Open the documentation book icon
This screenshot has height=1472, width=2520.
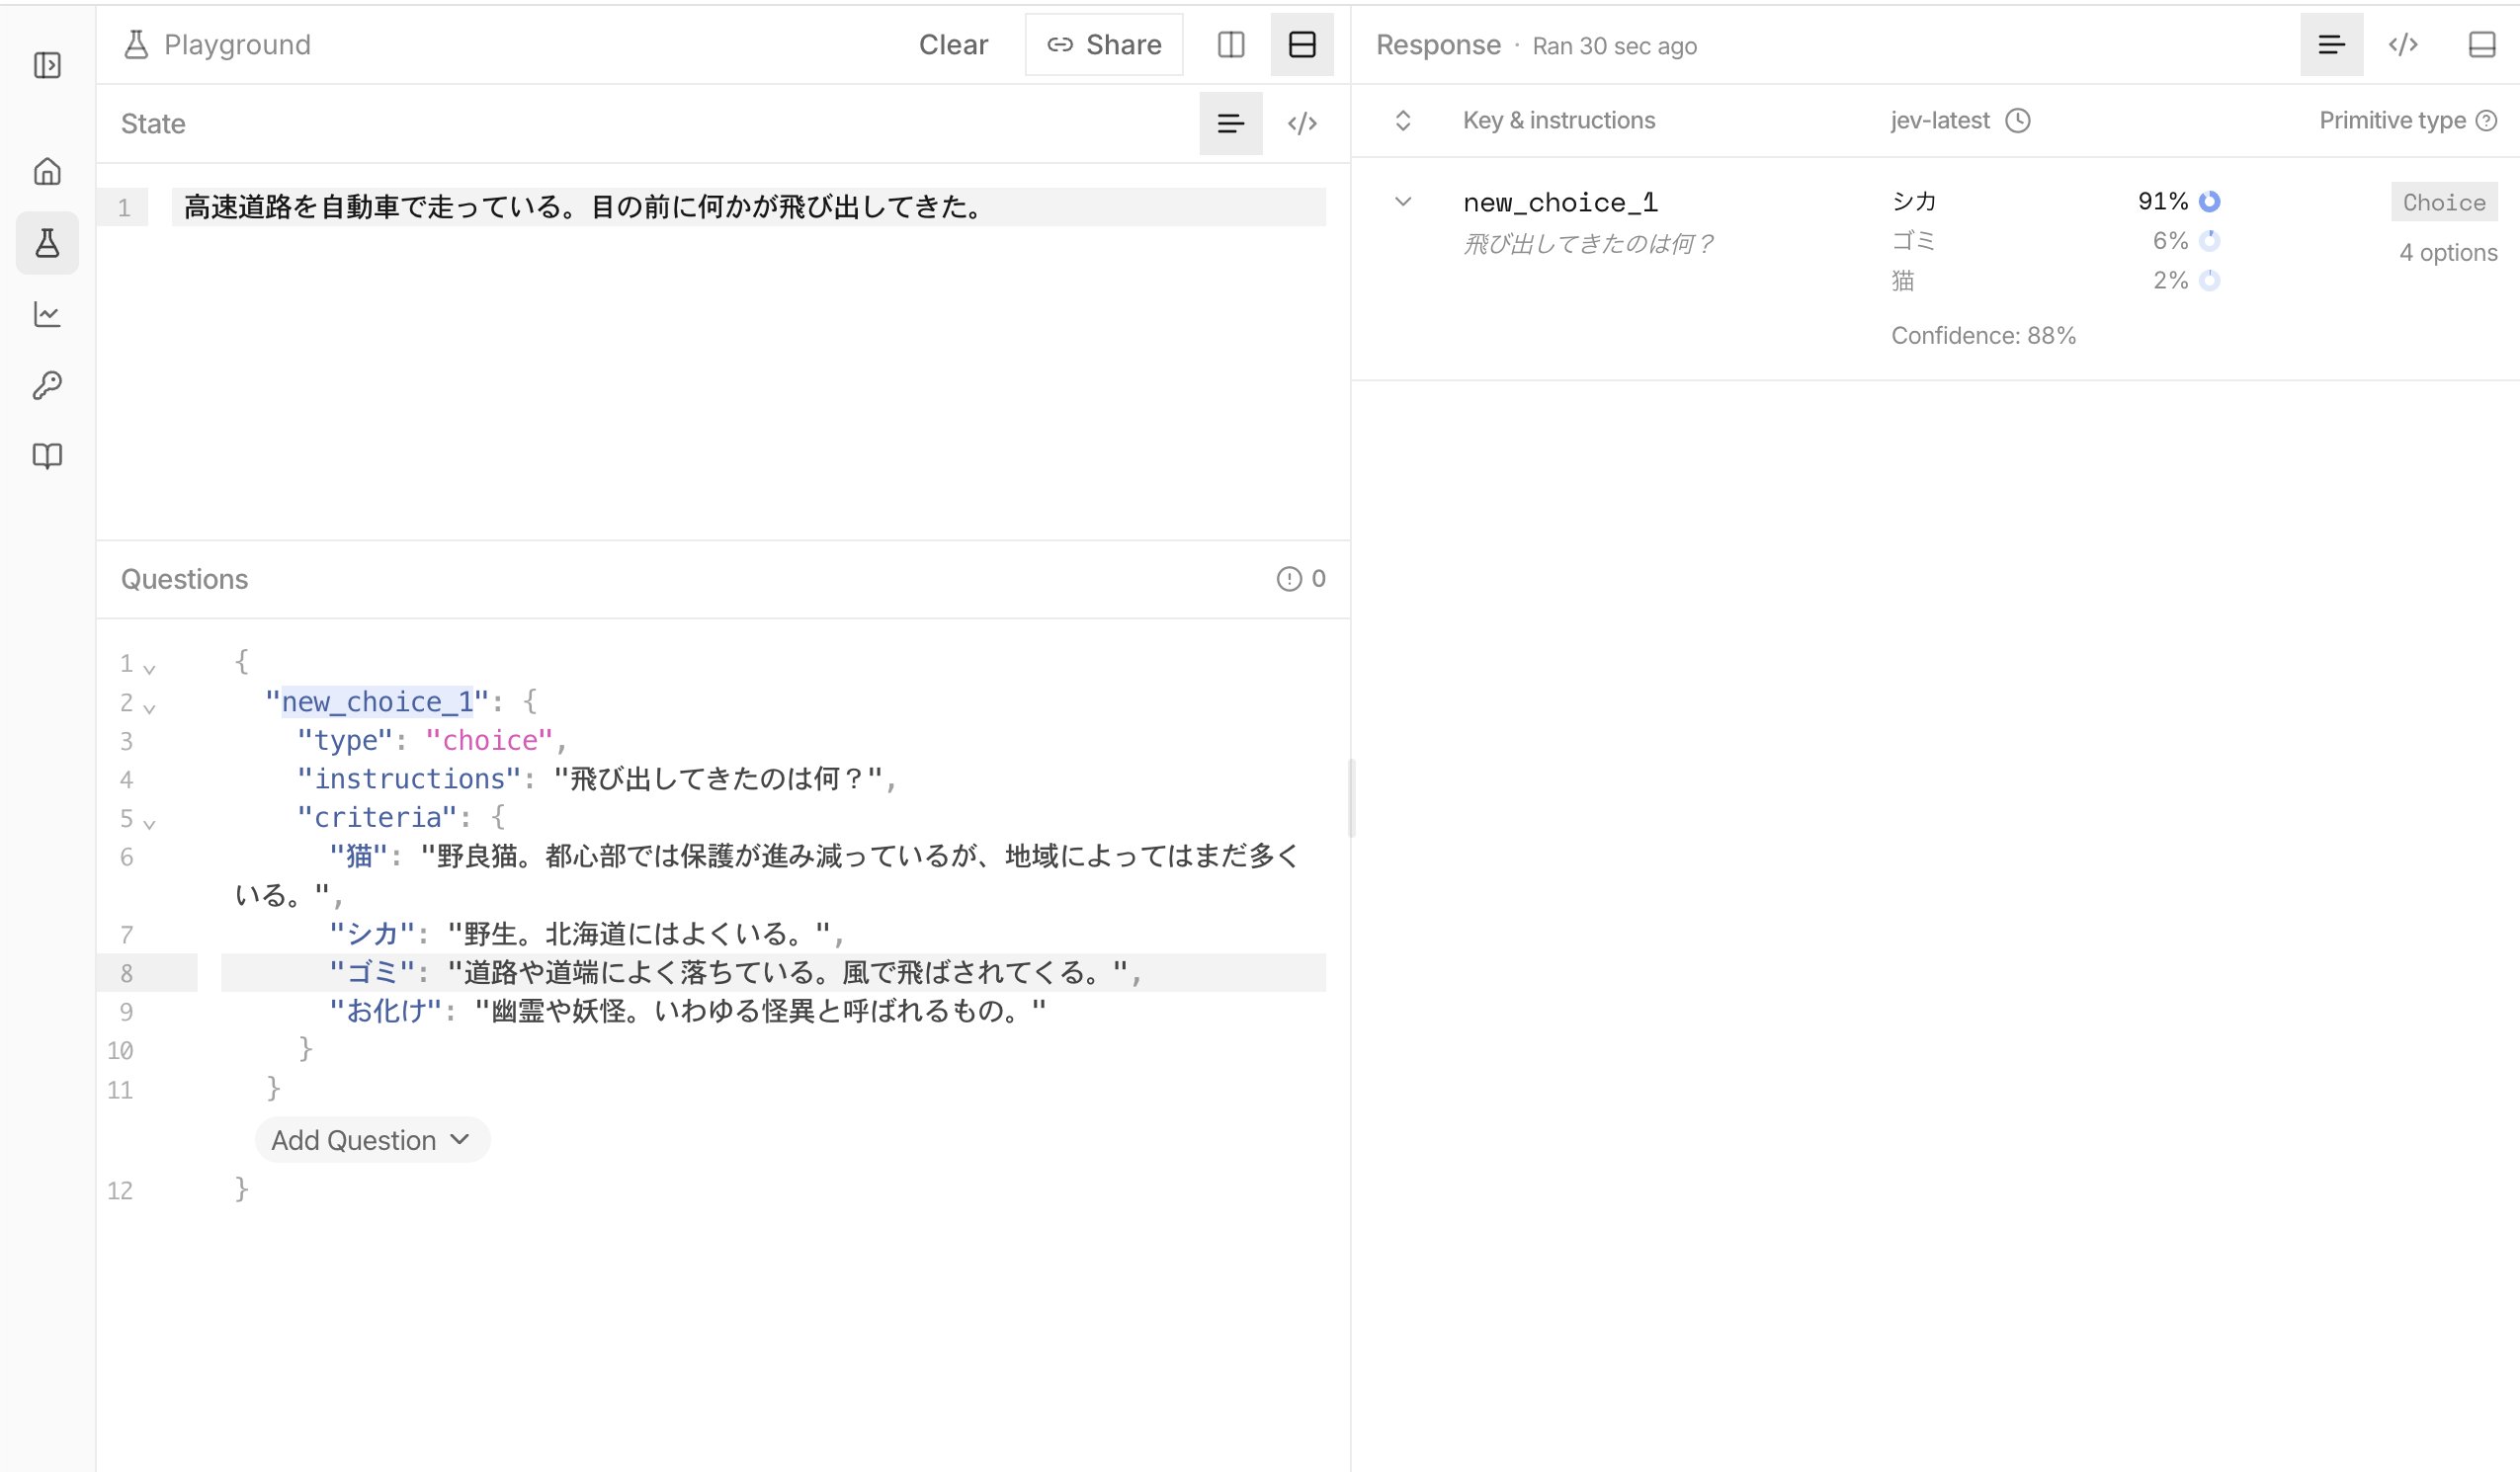[47, 456]
